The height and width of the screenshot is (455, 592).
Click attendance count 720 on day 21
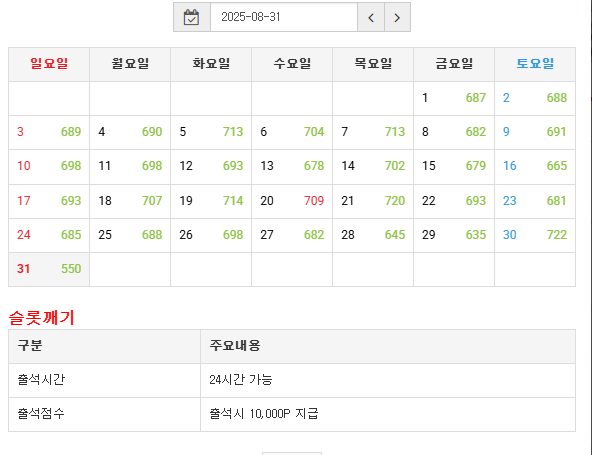pyautogui.click(x=395, y=201)
